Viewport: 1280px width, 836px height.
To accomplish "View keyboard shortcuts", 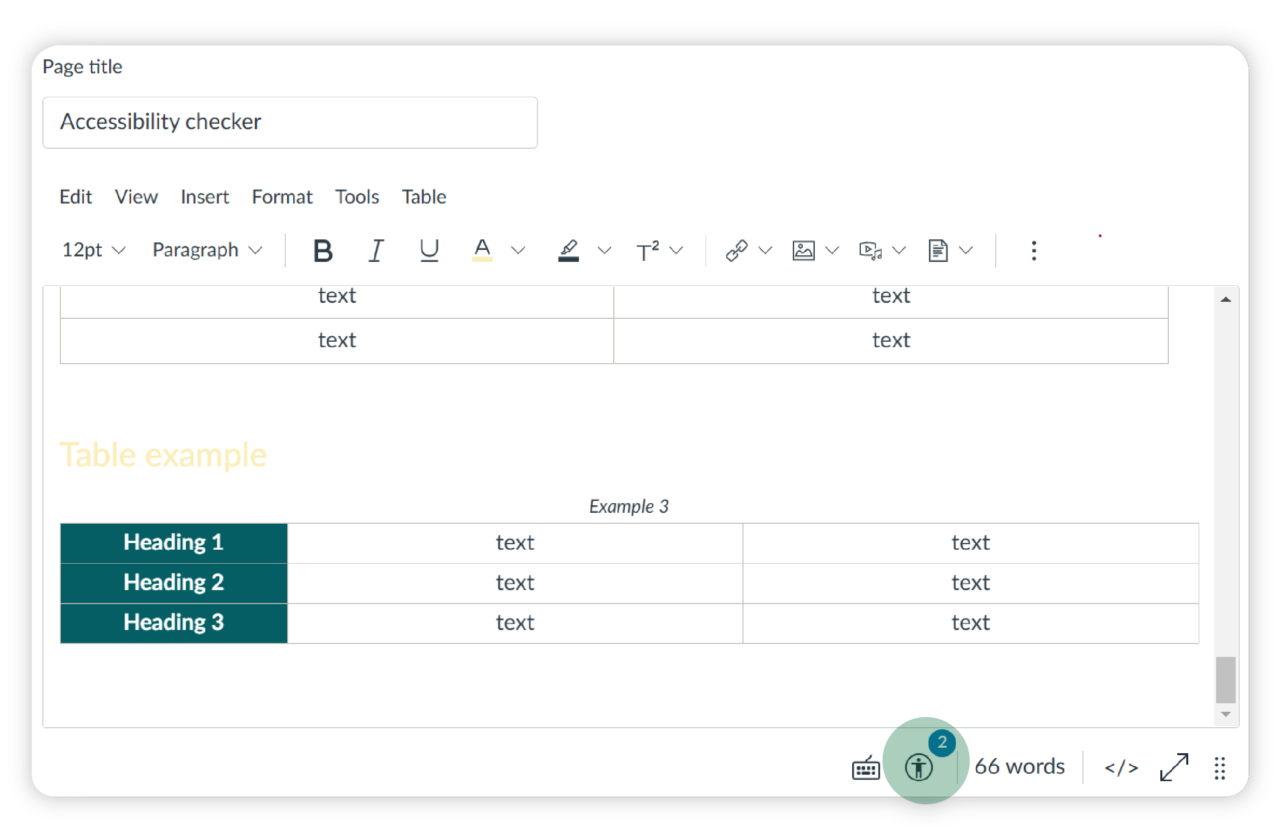I will 866,767.
